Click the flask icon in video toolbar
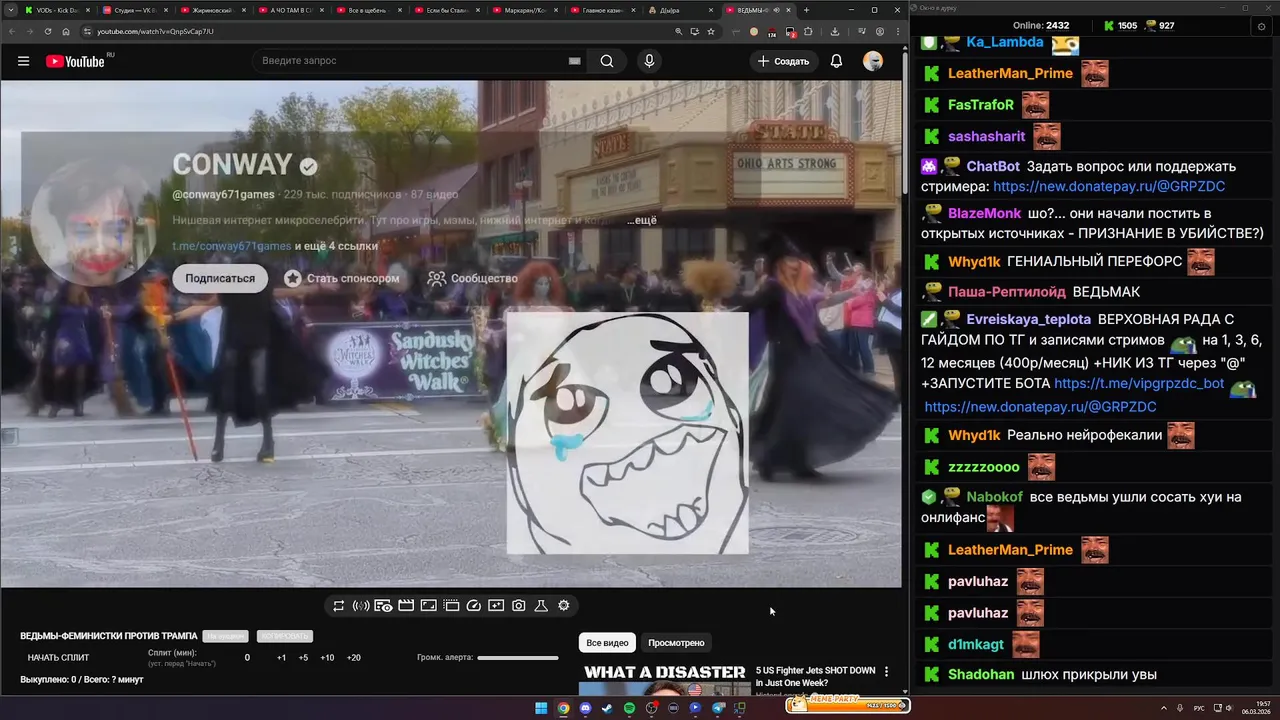Image resolution: width=1280 pixels, height=720 pixels. [x=541, y=606]
